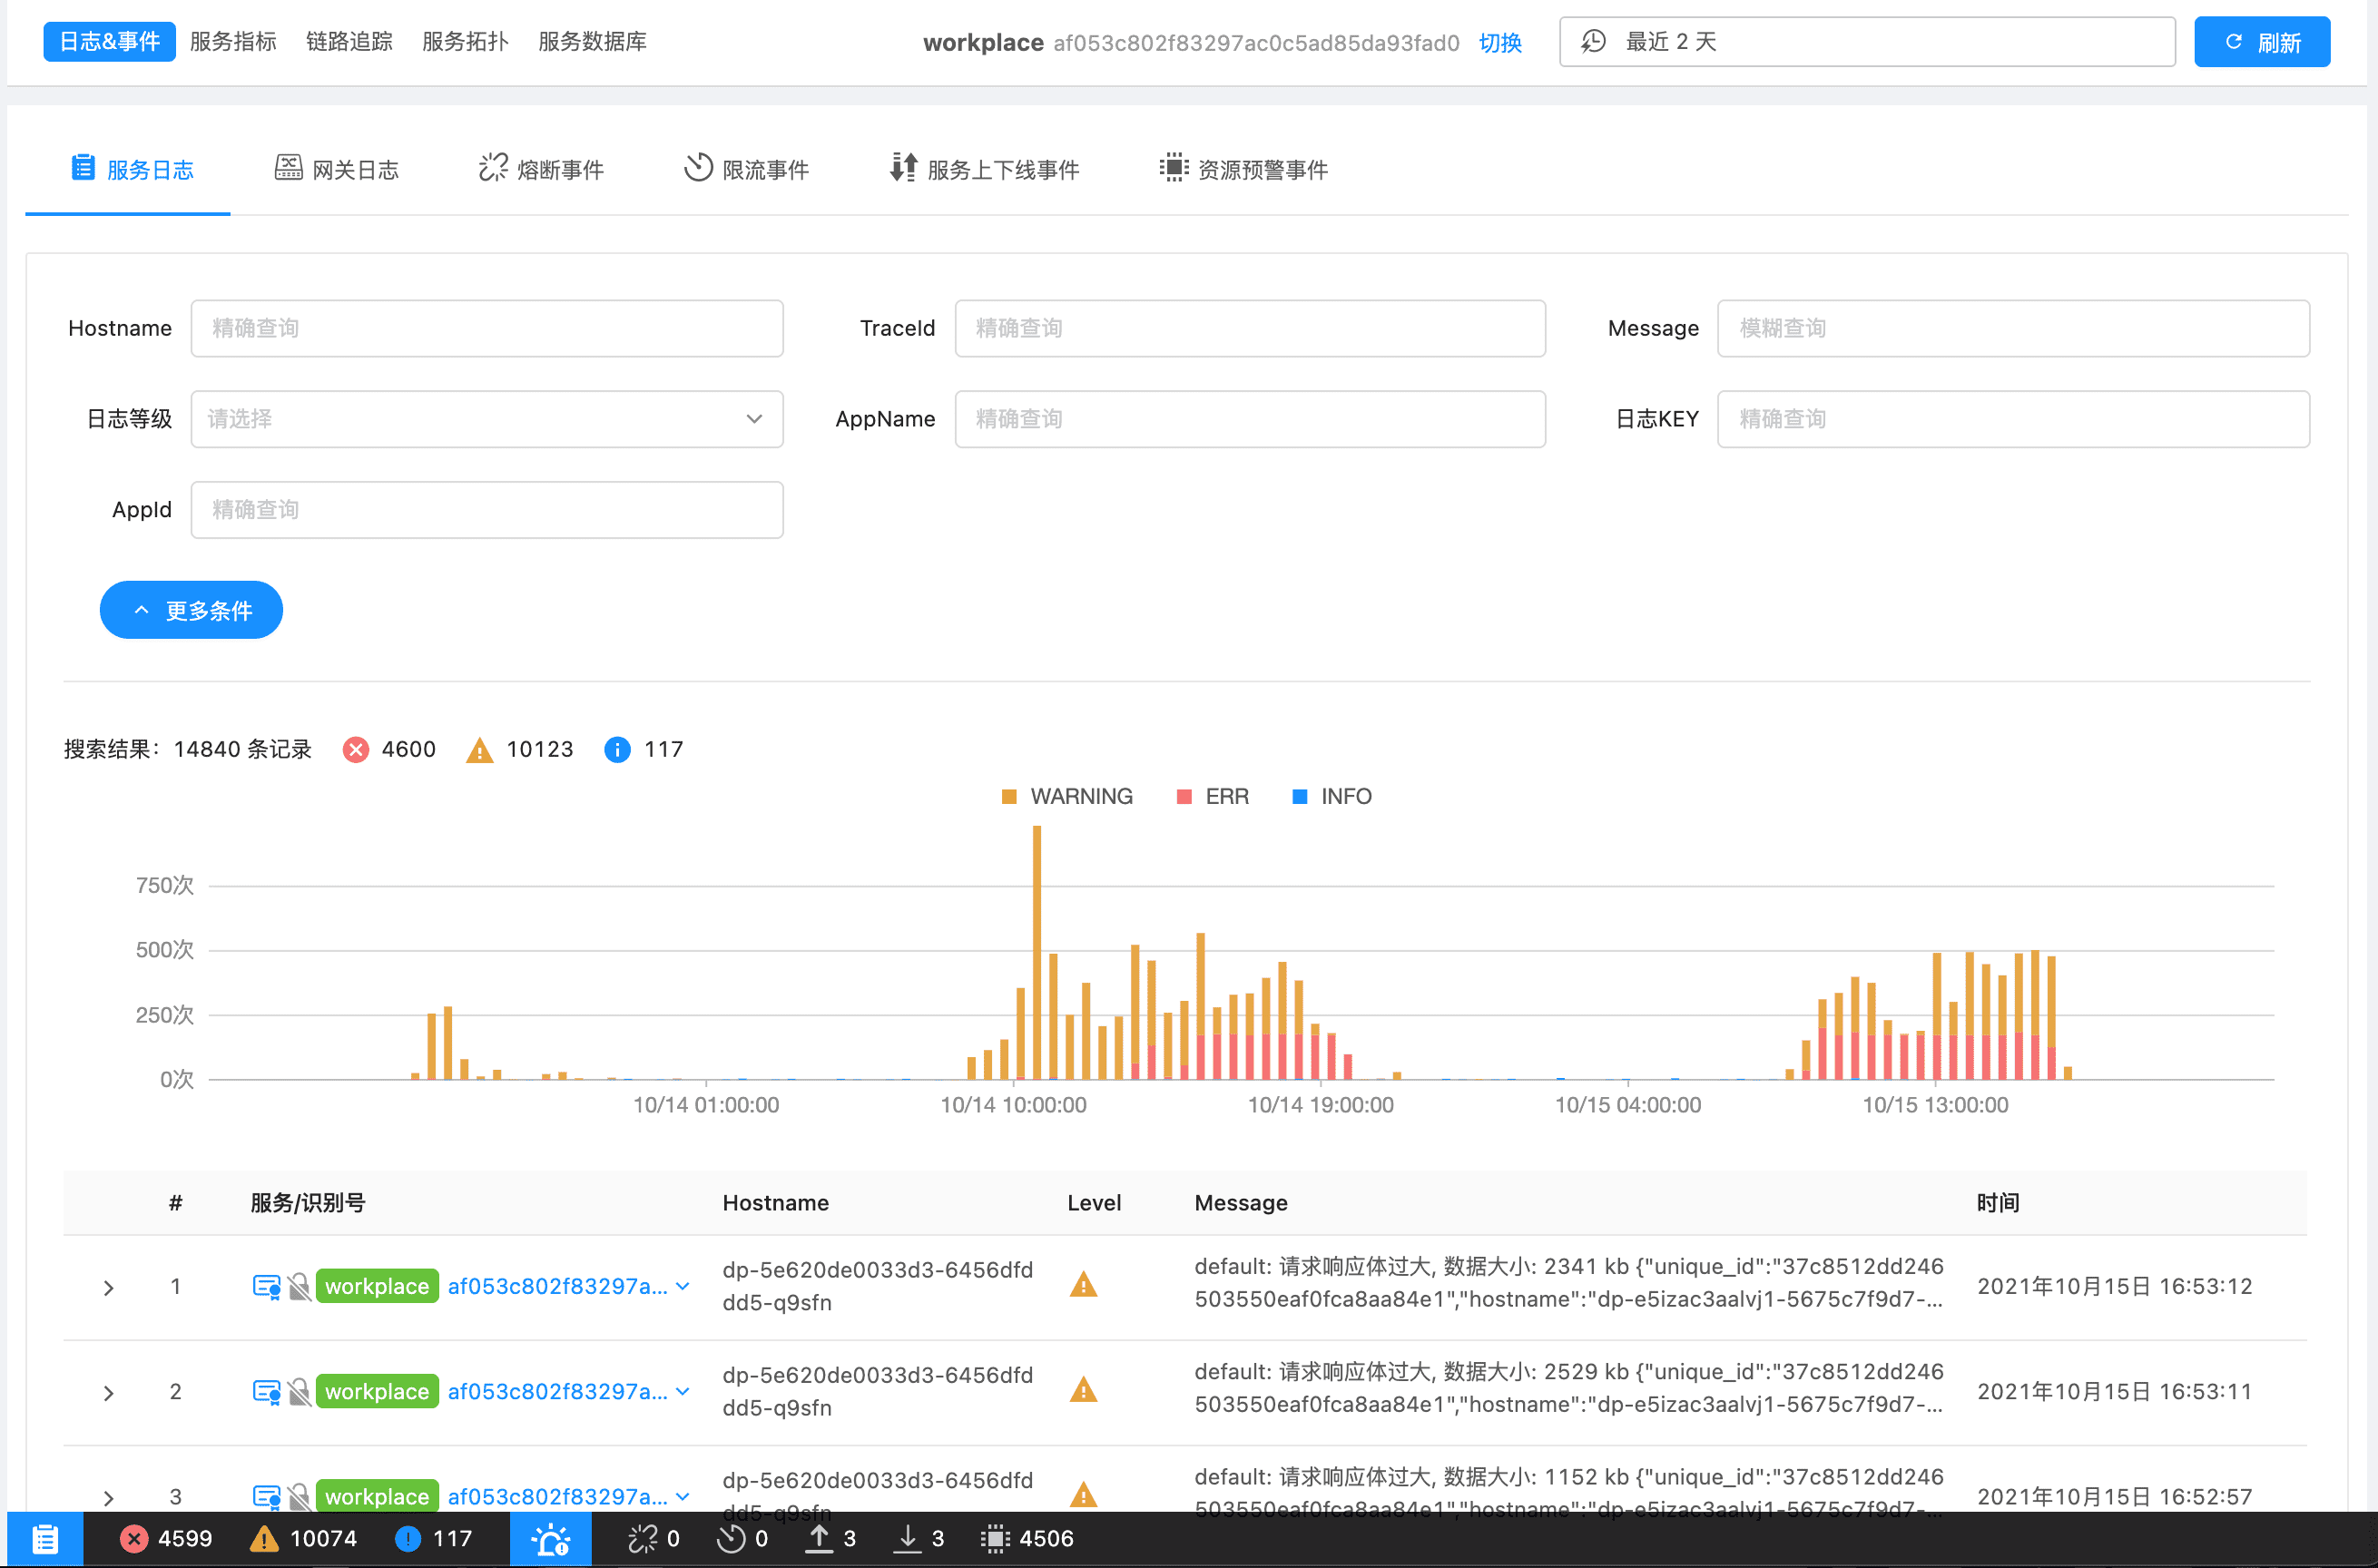Click the warning level icon in row 1
This screenshot has width=2378, height=1568.
[x=1083, y=1285]
